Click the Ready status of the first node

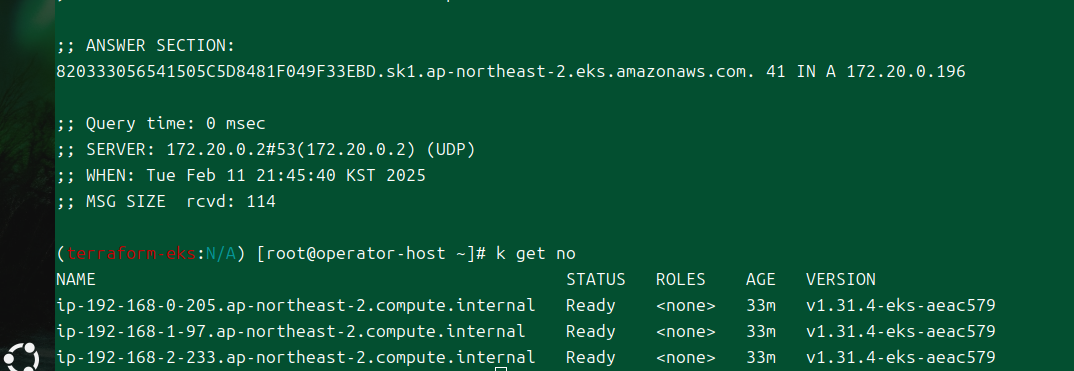(590, 305)
